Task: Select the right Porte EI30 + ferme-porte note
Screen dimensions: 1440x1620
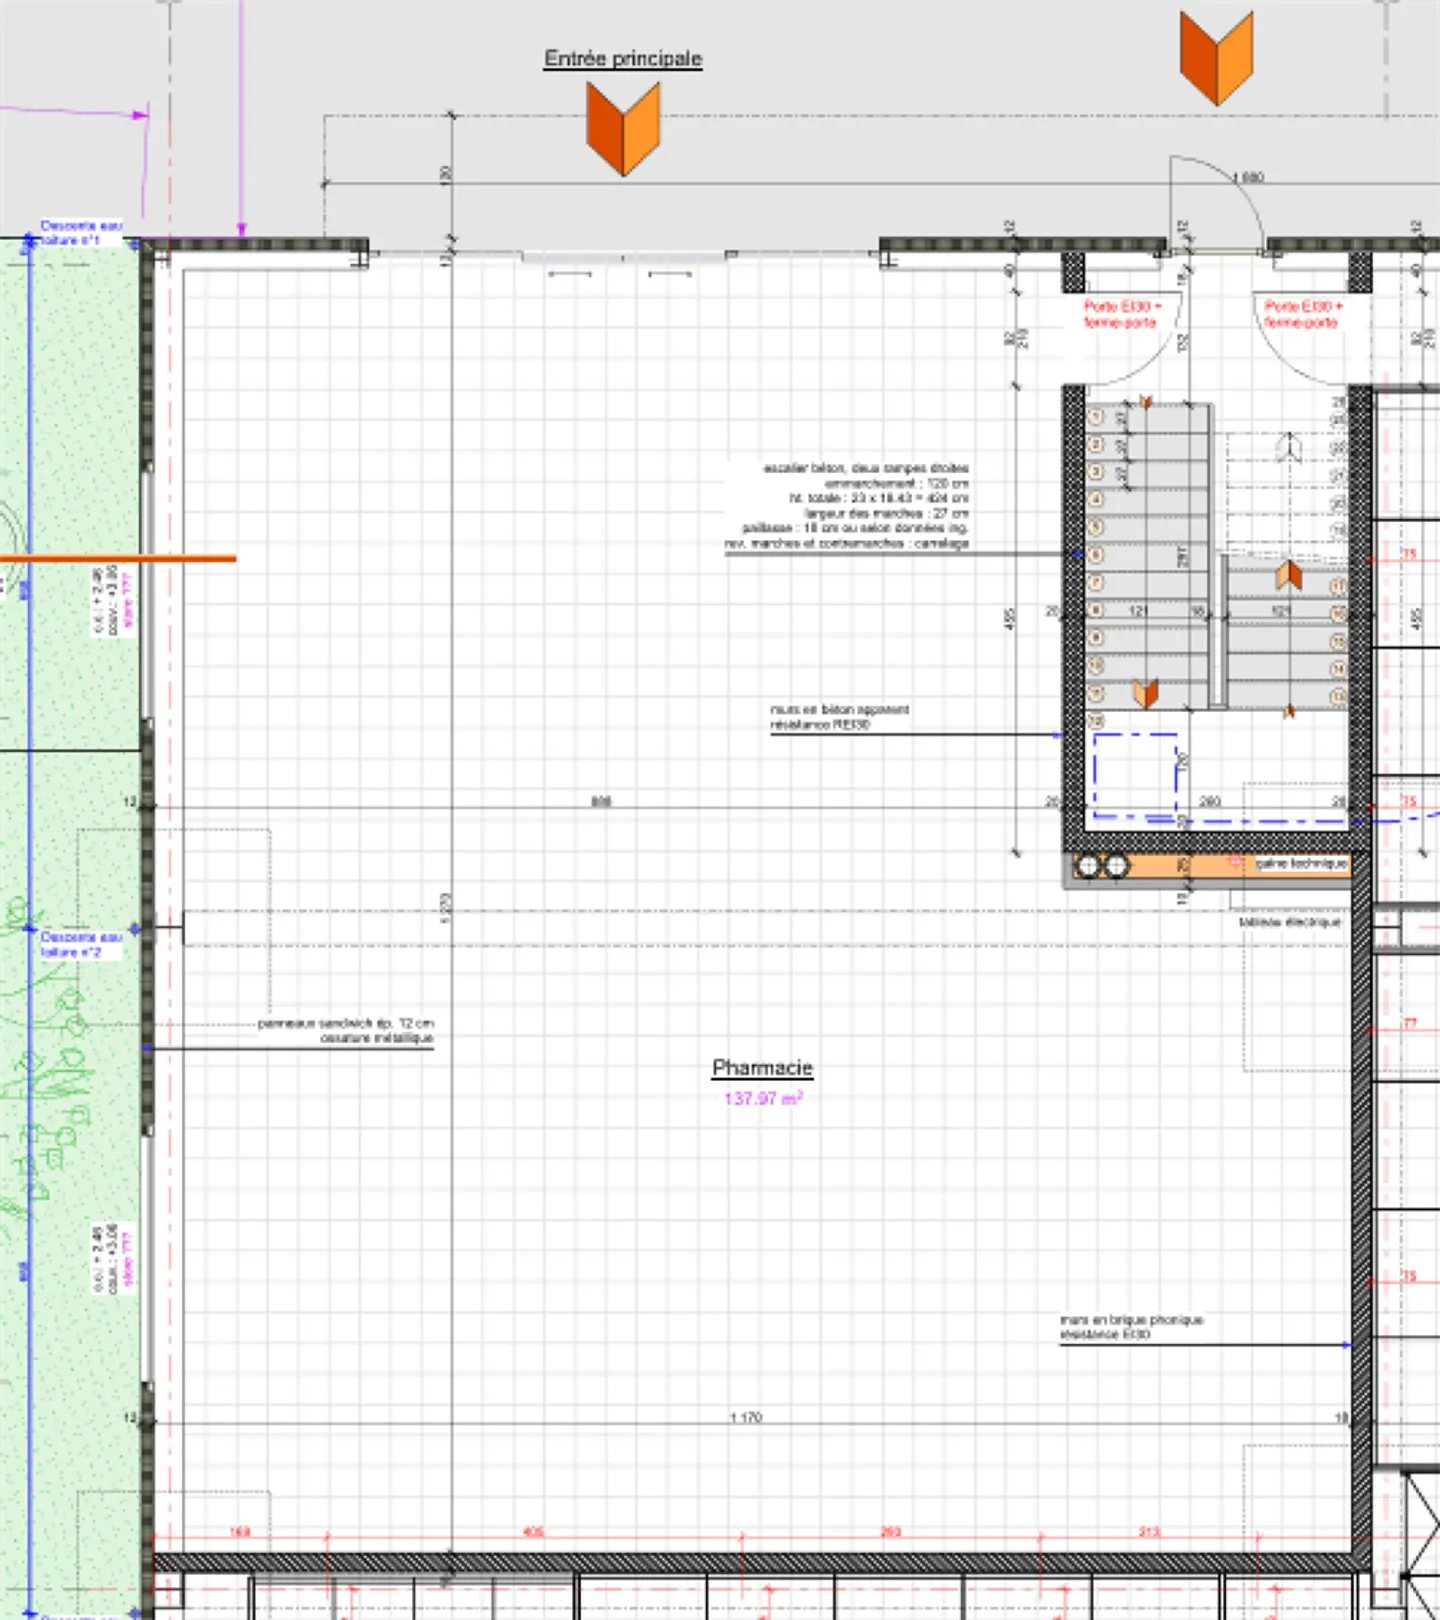Action: pyautogui.click(x=1302, y=314)
